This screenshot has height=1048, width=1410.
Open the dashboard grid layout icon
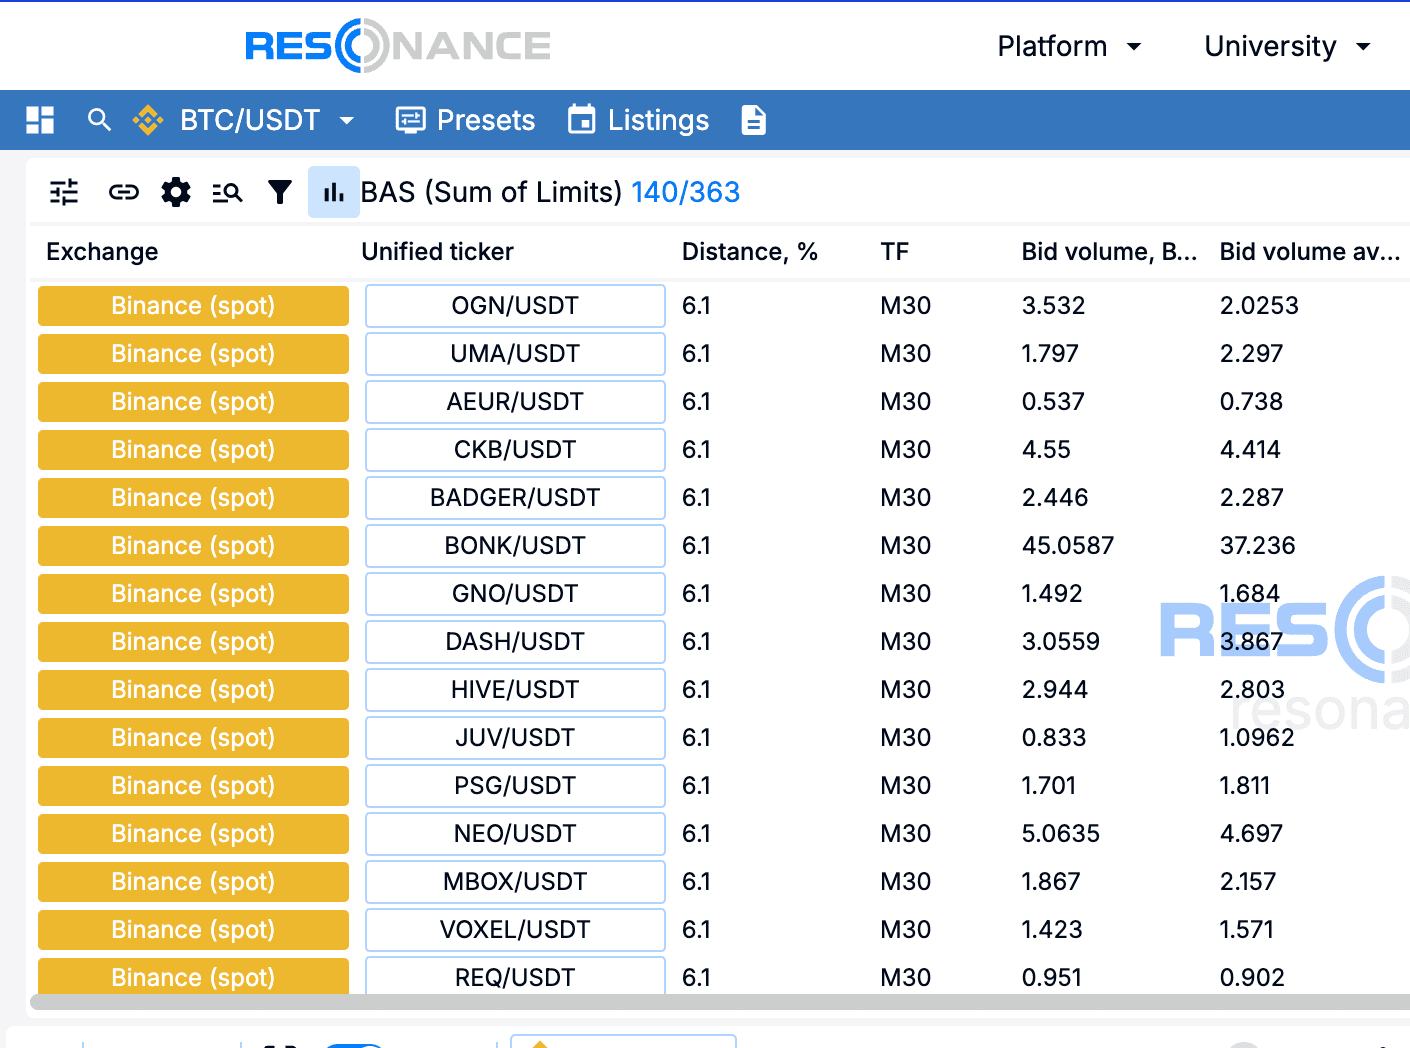point(40,120)
